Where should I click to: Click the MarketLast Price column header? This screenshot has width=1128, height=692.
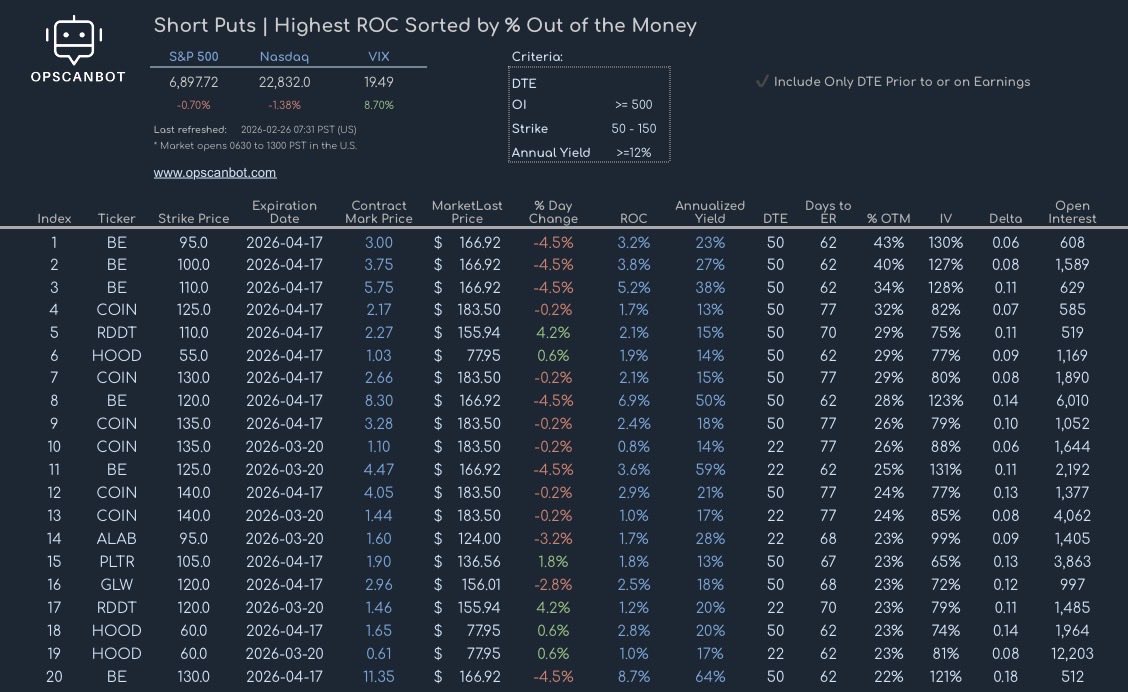point(467,212)
